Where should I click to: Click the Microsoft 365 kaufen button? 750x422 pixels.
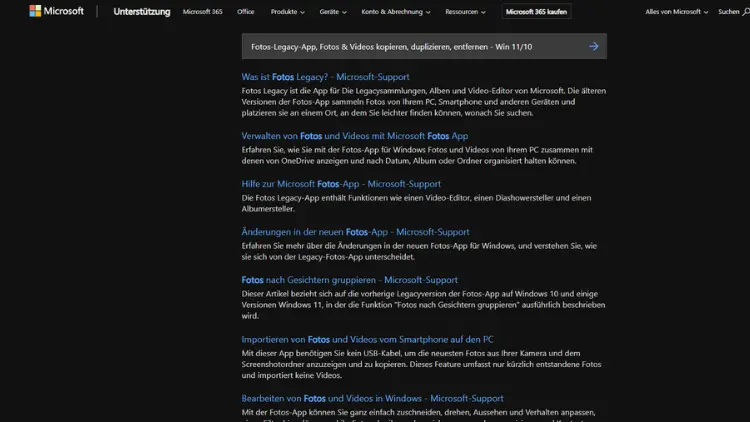536,11
